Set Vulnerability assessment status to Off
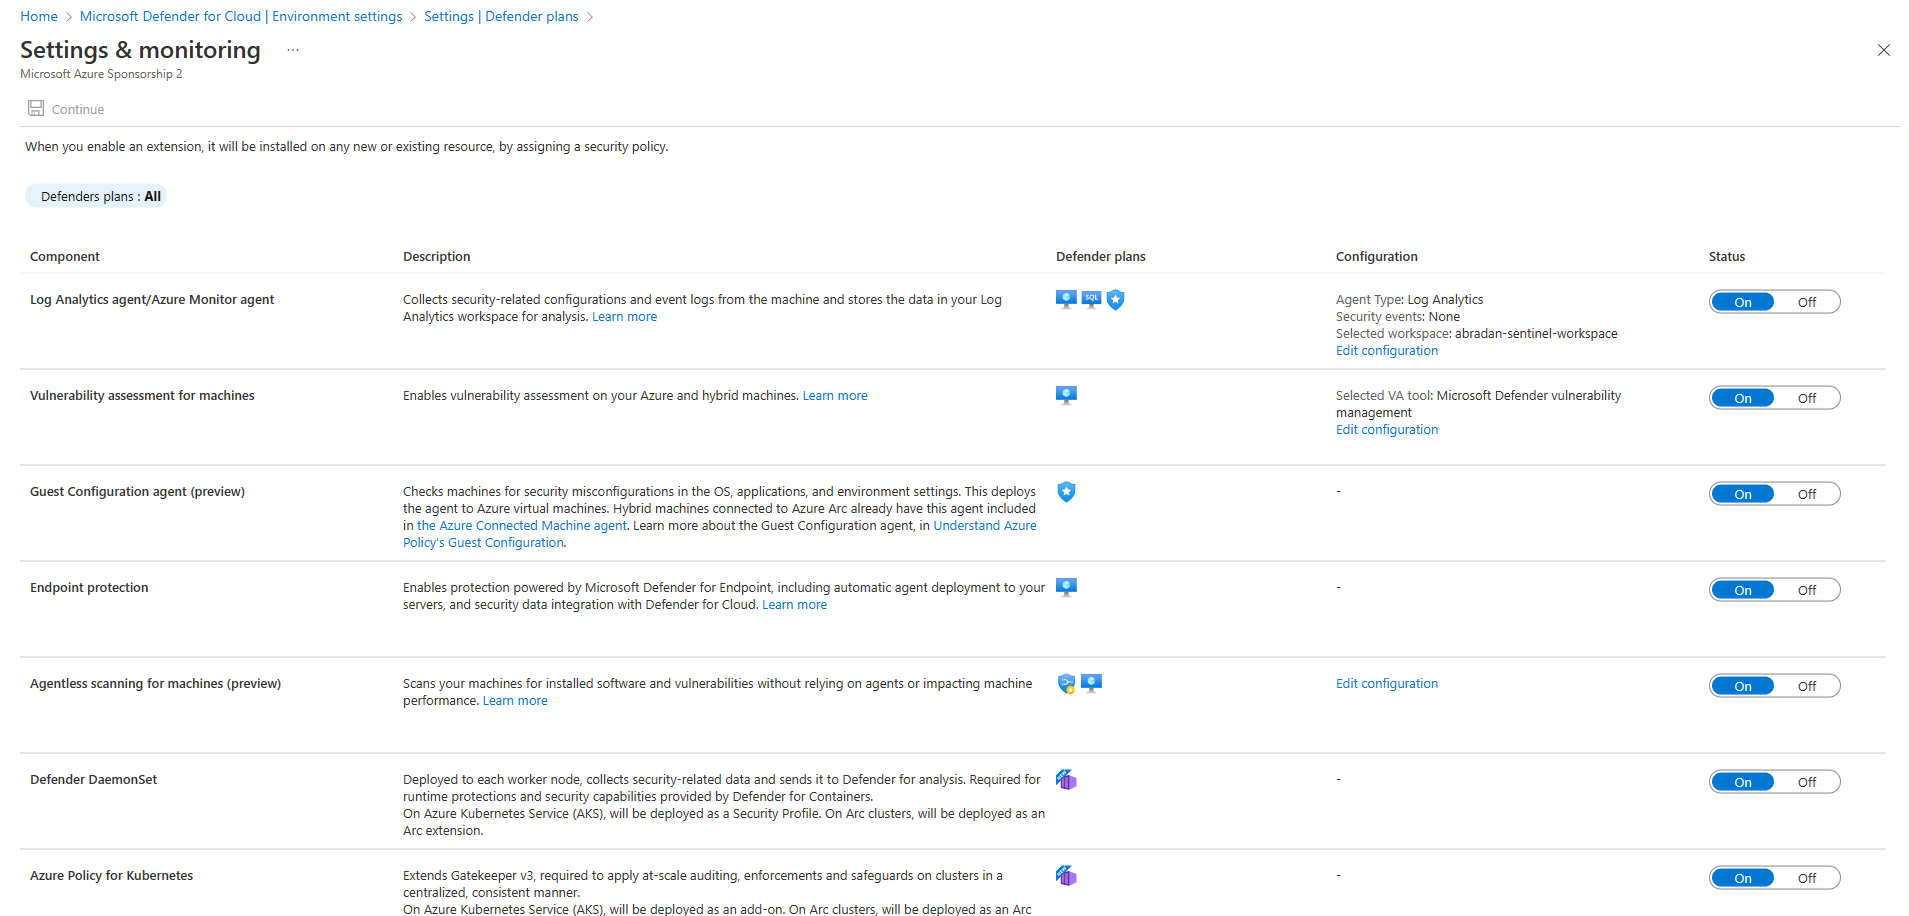This screenshot has width=1909, height=916. [x=1807, y=398]
